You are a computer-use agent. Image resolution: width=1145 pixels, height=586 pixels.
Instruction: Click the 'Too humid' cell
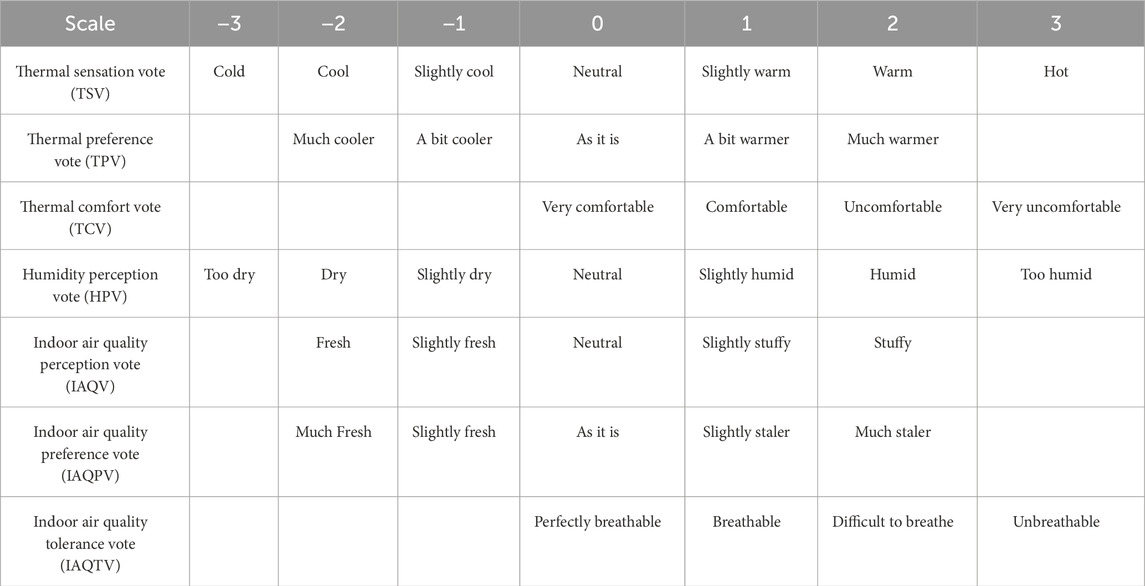point(1056,274)
